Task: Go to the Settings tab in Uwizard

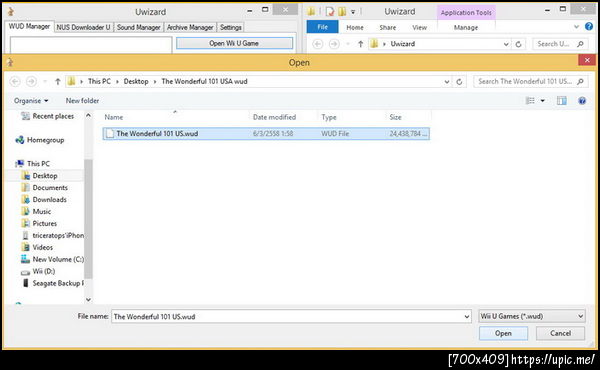Action: coord(231,27)
